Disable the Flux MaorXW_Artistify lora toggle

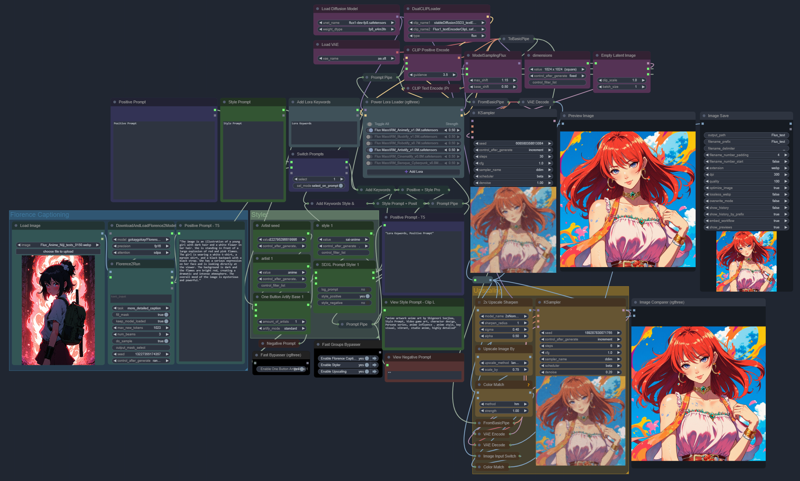(371, 150)
